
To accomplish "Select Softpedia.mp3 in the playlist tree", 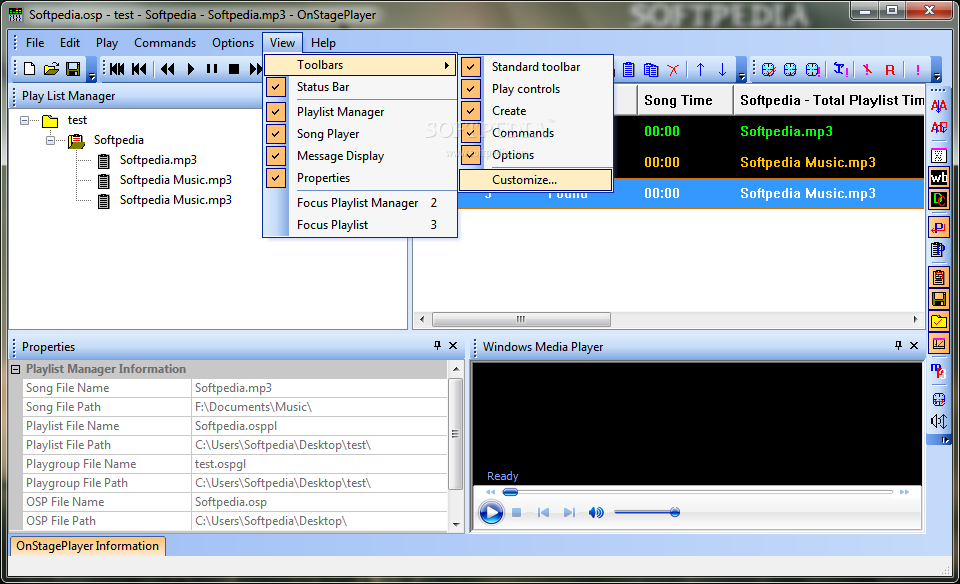I will (x=158, y=160).
